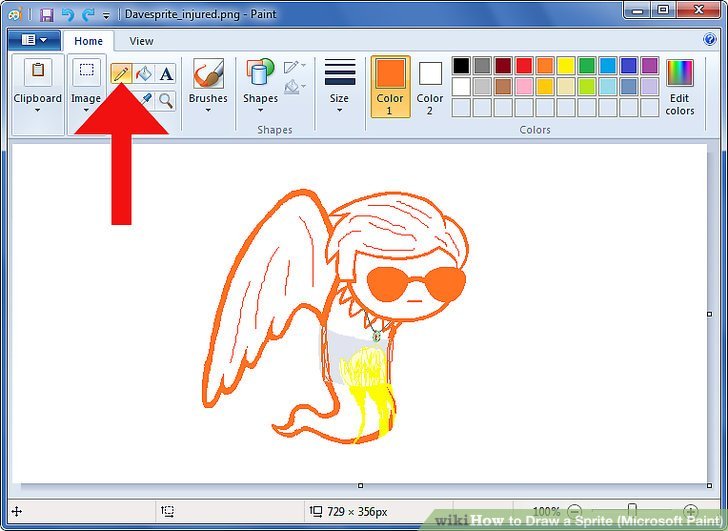Expand the Shapes gallery dropdown

[260, 86]
